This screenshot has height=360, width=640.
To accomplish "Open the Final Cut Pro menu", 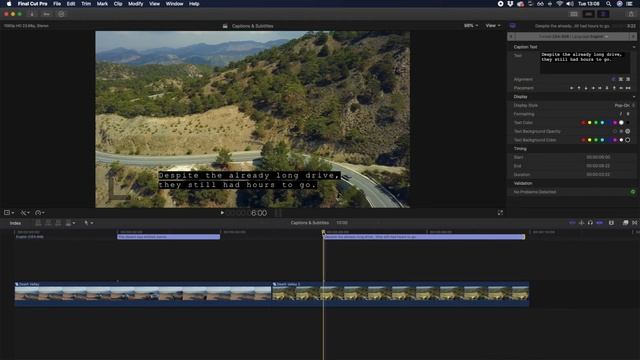I will [32, 4].
